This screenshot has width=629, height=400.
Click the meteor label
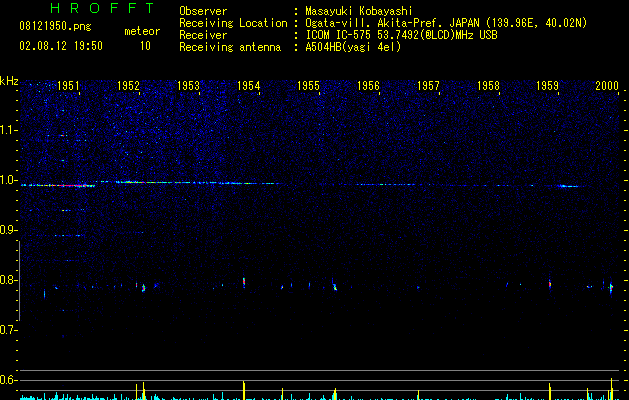click(x=142, y=31)
